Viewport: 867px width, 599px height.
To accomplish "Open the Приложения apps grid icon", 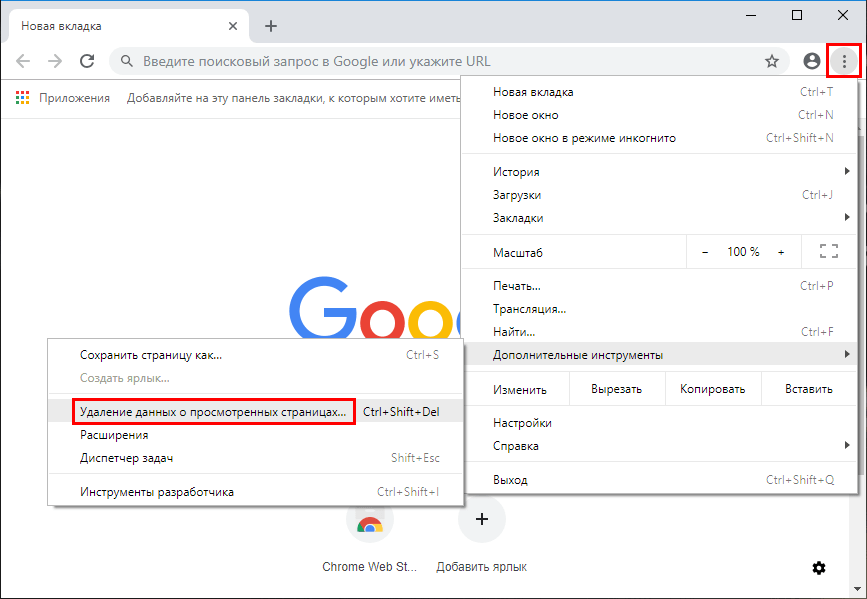I will pyautogui.click(x=23, y=98).
